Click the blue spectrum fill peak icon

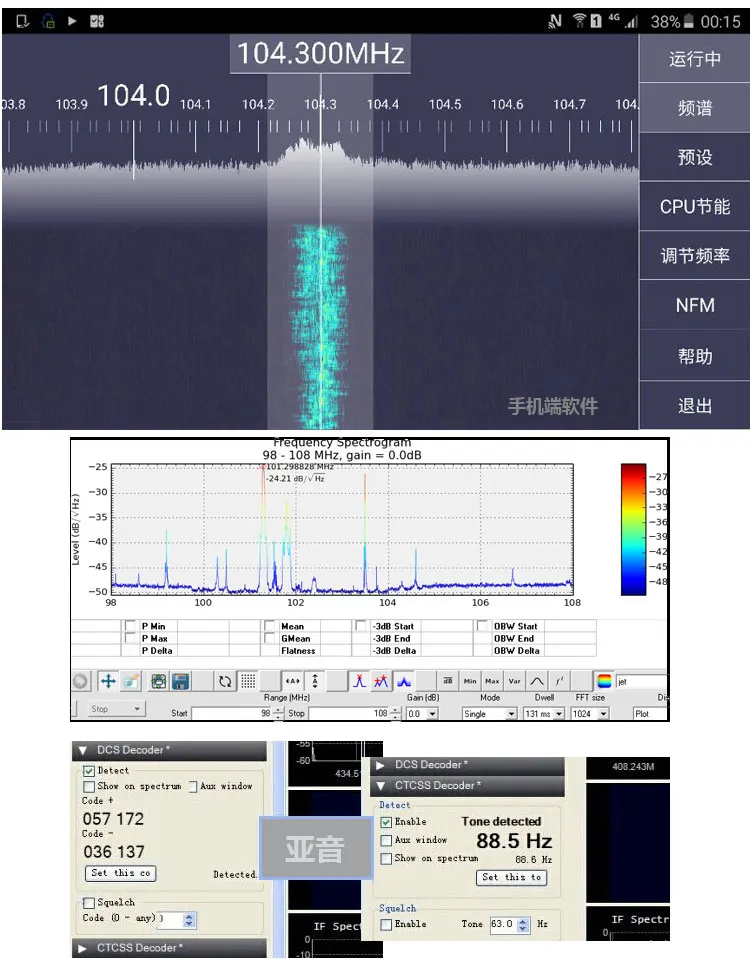point(404,681)
